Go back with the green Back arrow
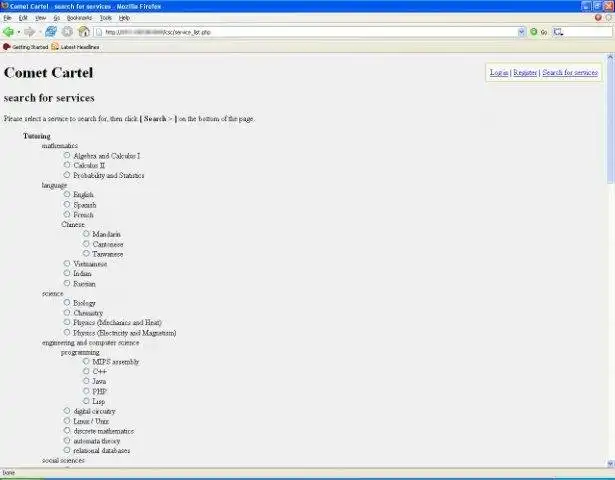615x480 pixels. [8, 32]
